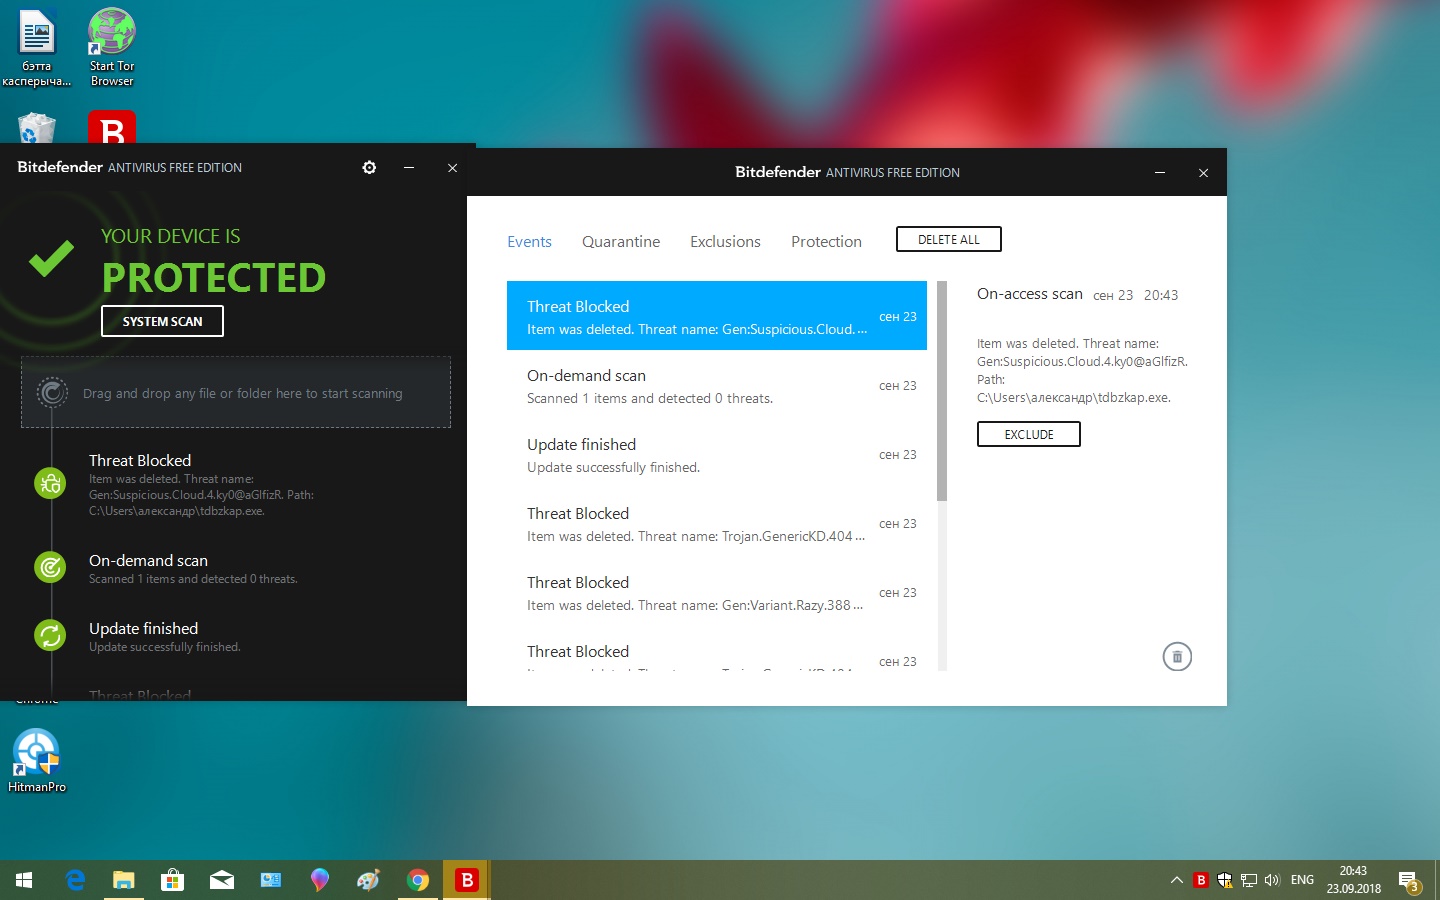Click the trash icon in event details
The image size is (1440, 900).
(1177, 657)
